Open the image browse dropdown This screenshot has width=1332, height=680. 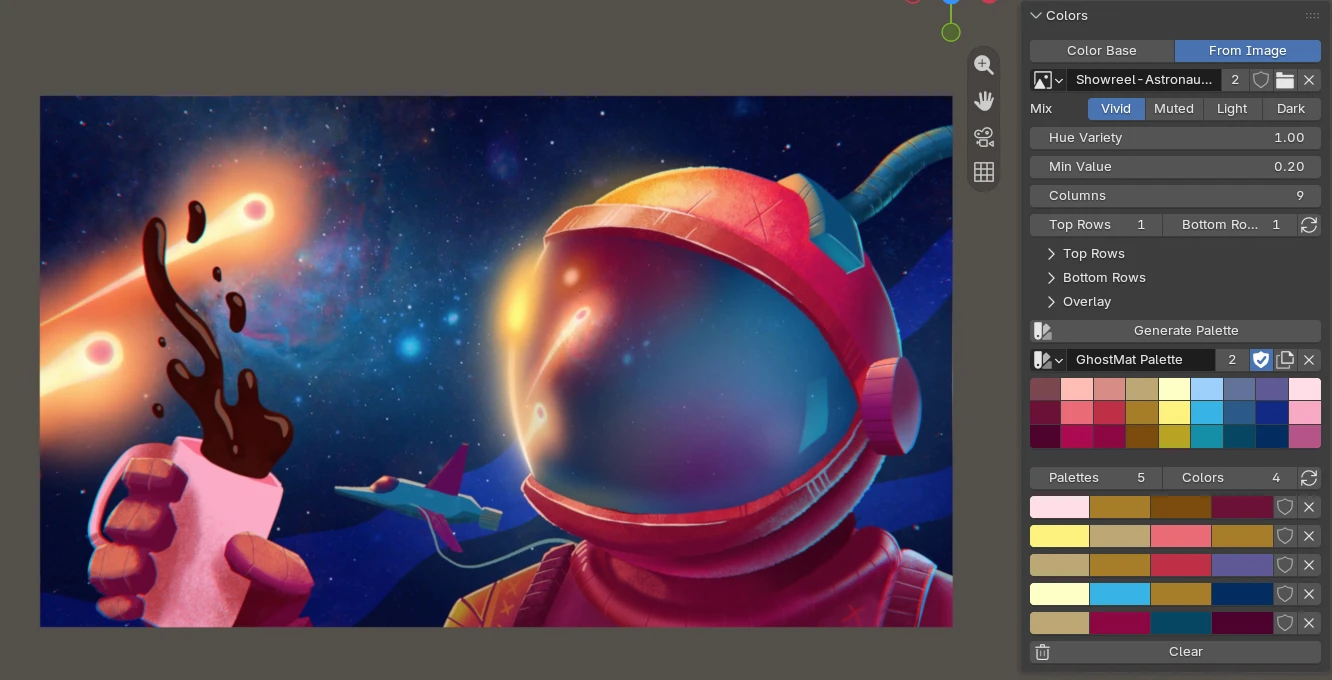click(1048, 80)
